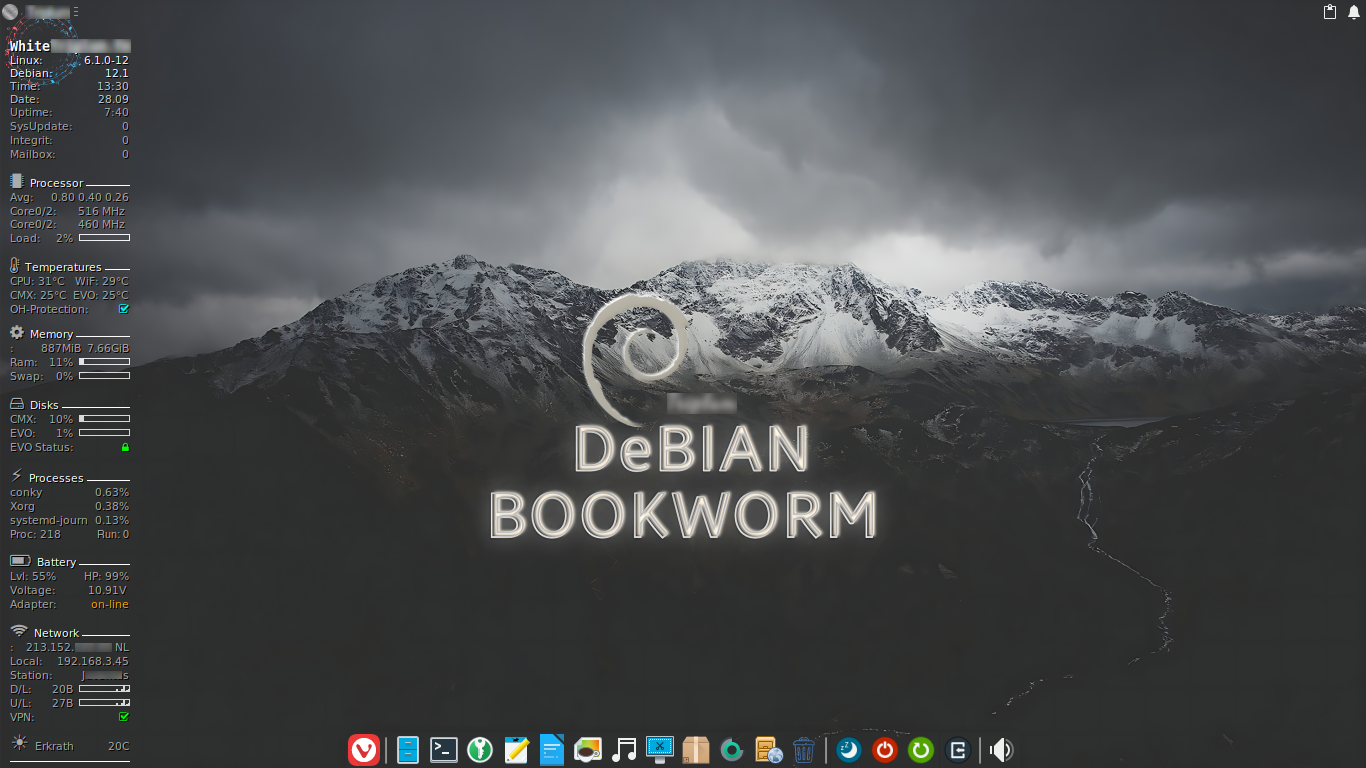Open the three-dot handle beside the title
This screenshot has height=768, width=1366.
coord(76,11)
